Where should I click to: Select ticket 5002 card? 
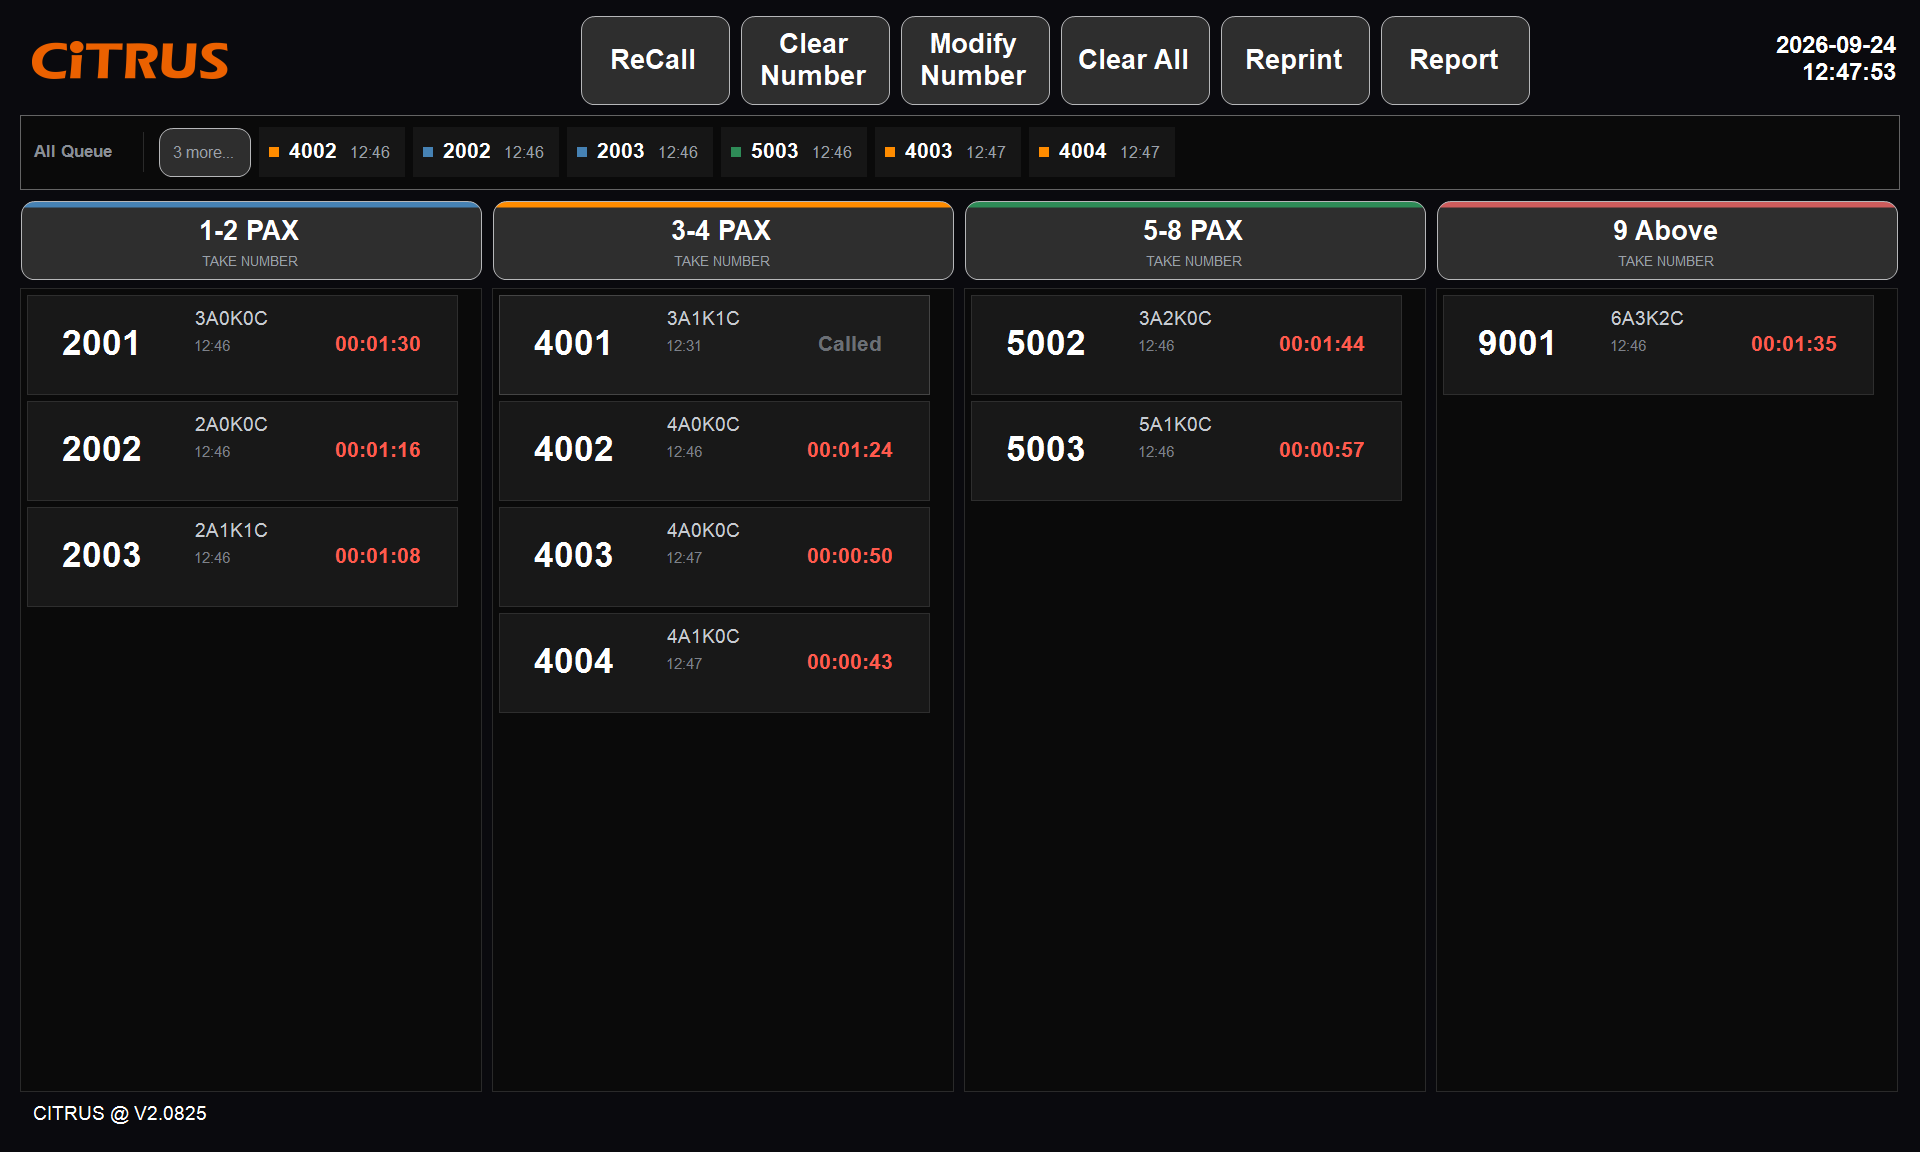tap(1186, 344)
